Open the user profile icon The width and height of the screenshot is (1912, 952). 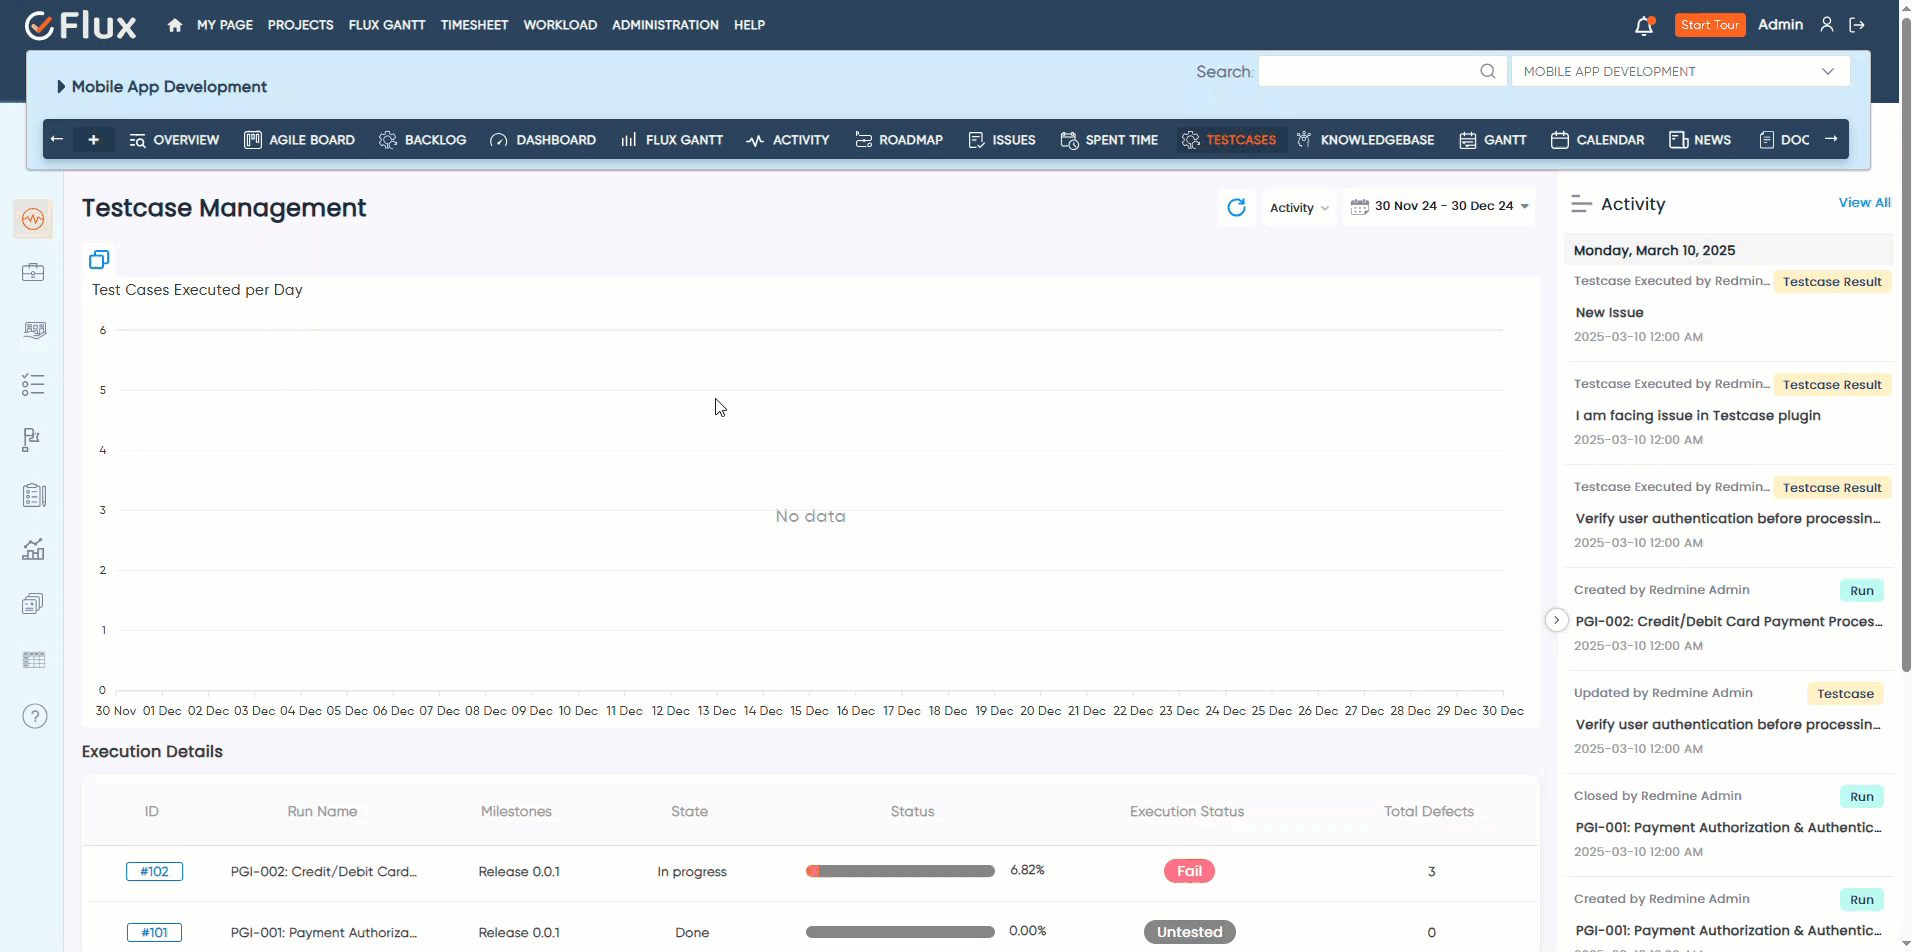click(1827, 25)
